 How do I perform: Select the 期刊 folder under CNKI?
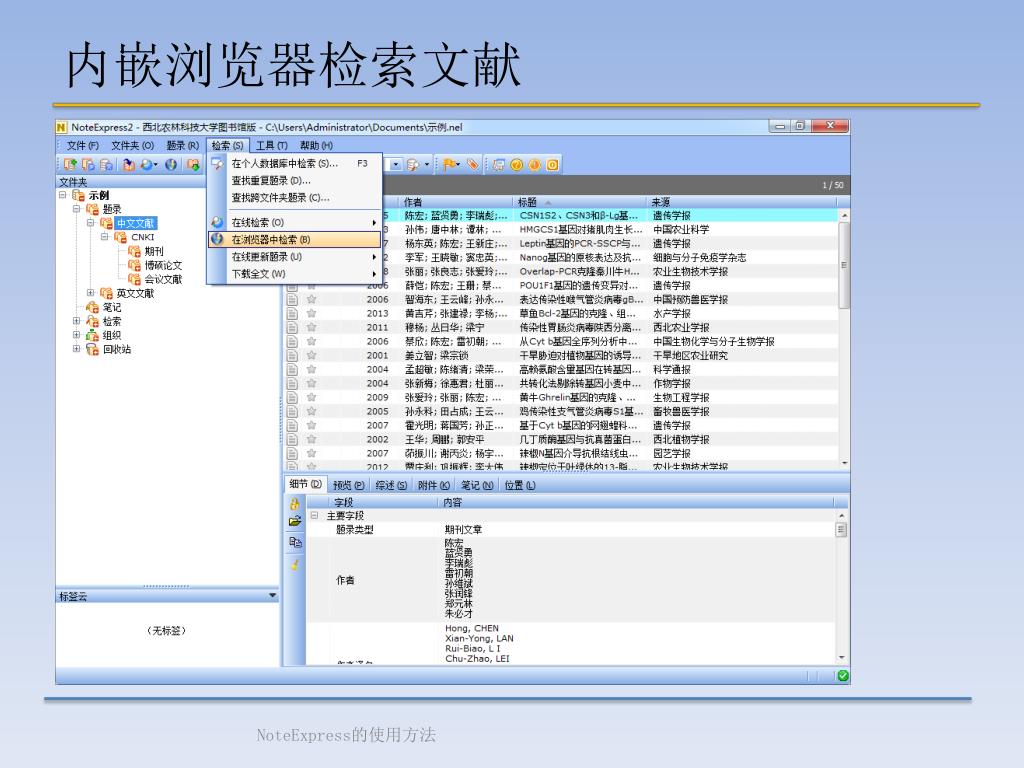pyautogui.click(x=153, y=251)
